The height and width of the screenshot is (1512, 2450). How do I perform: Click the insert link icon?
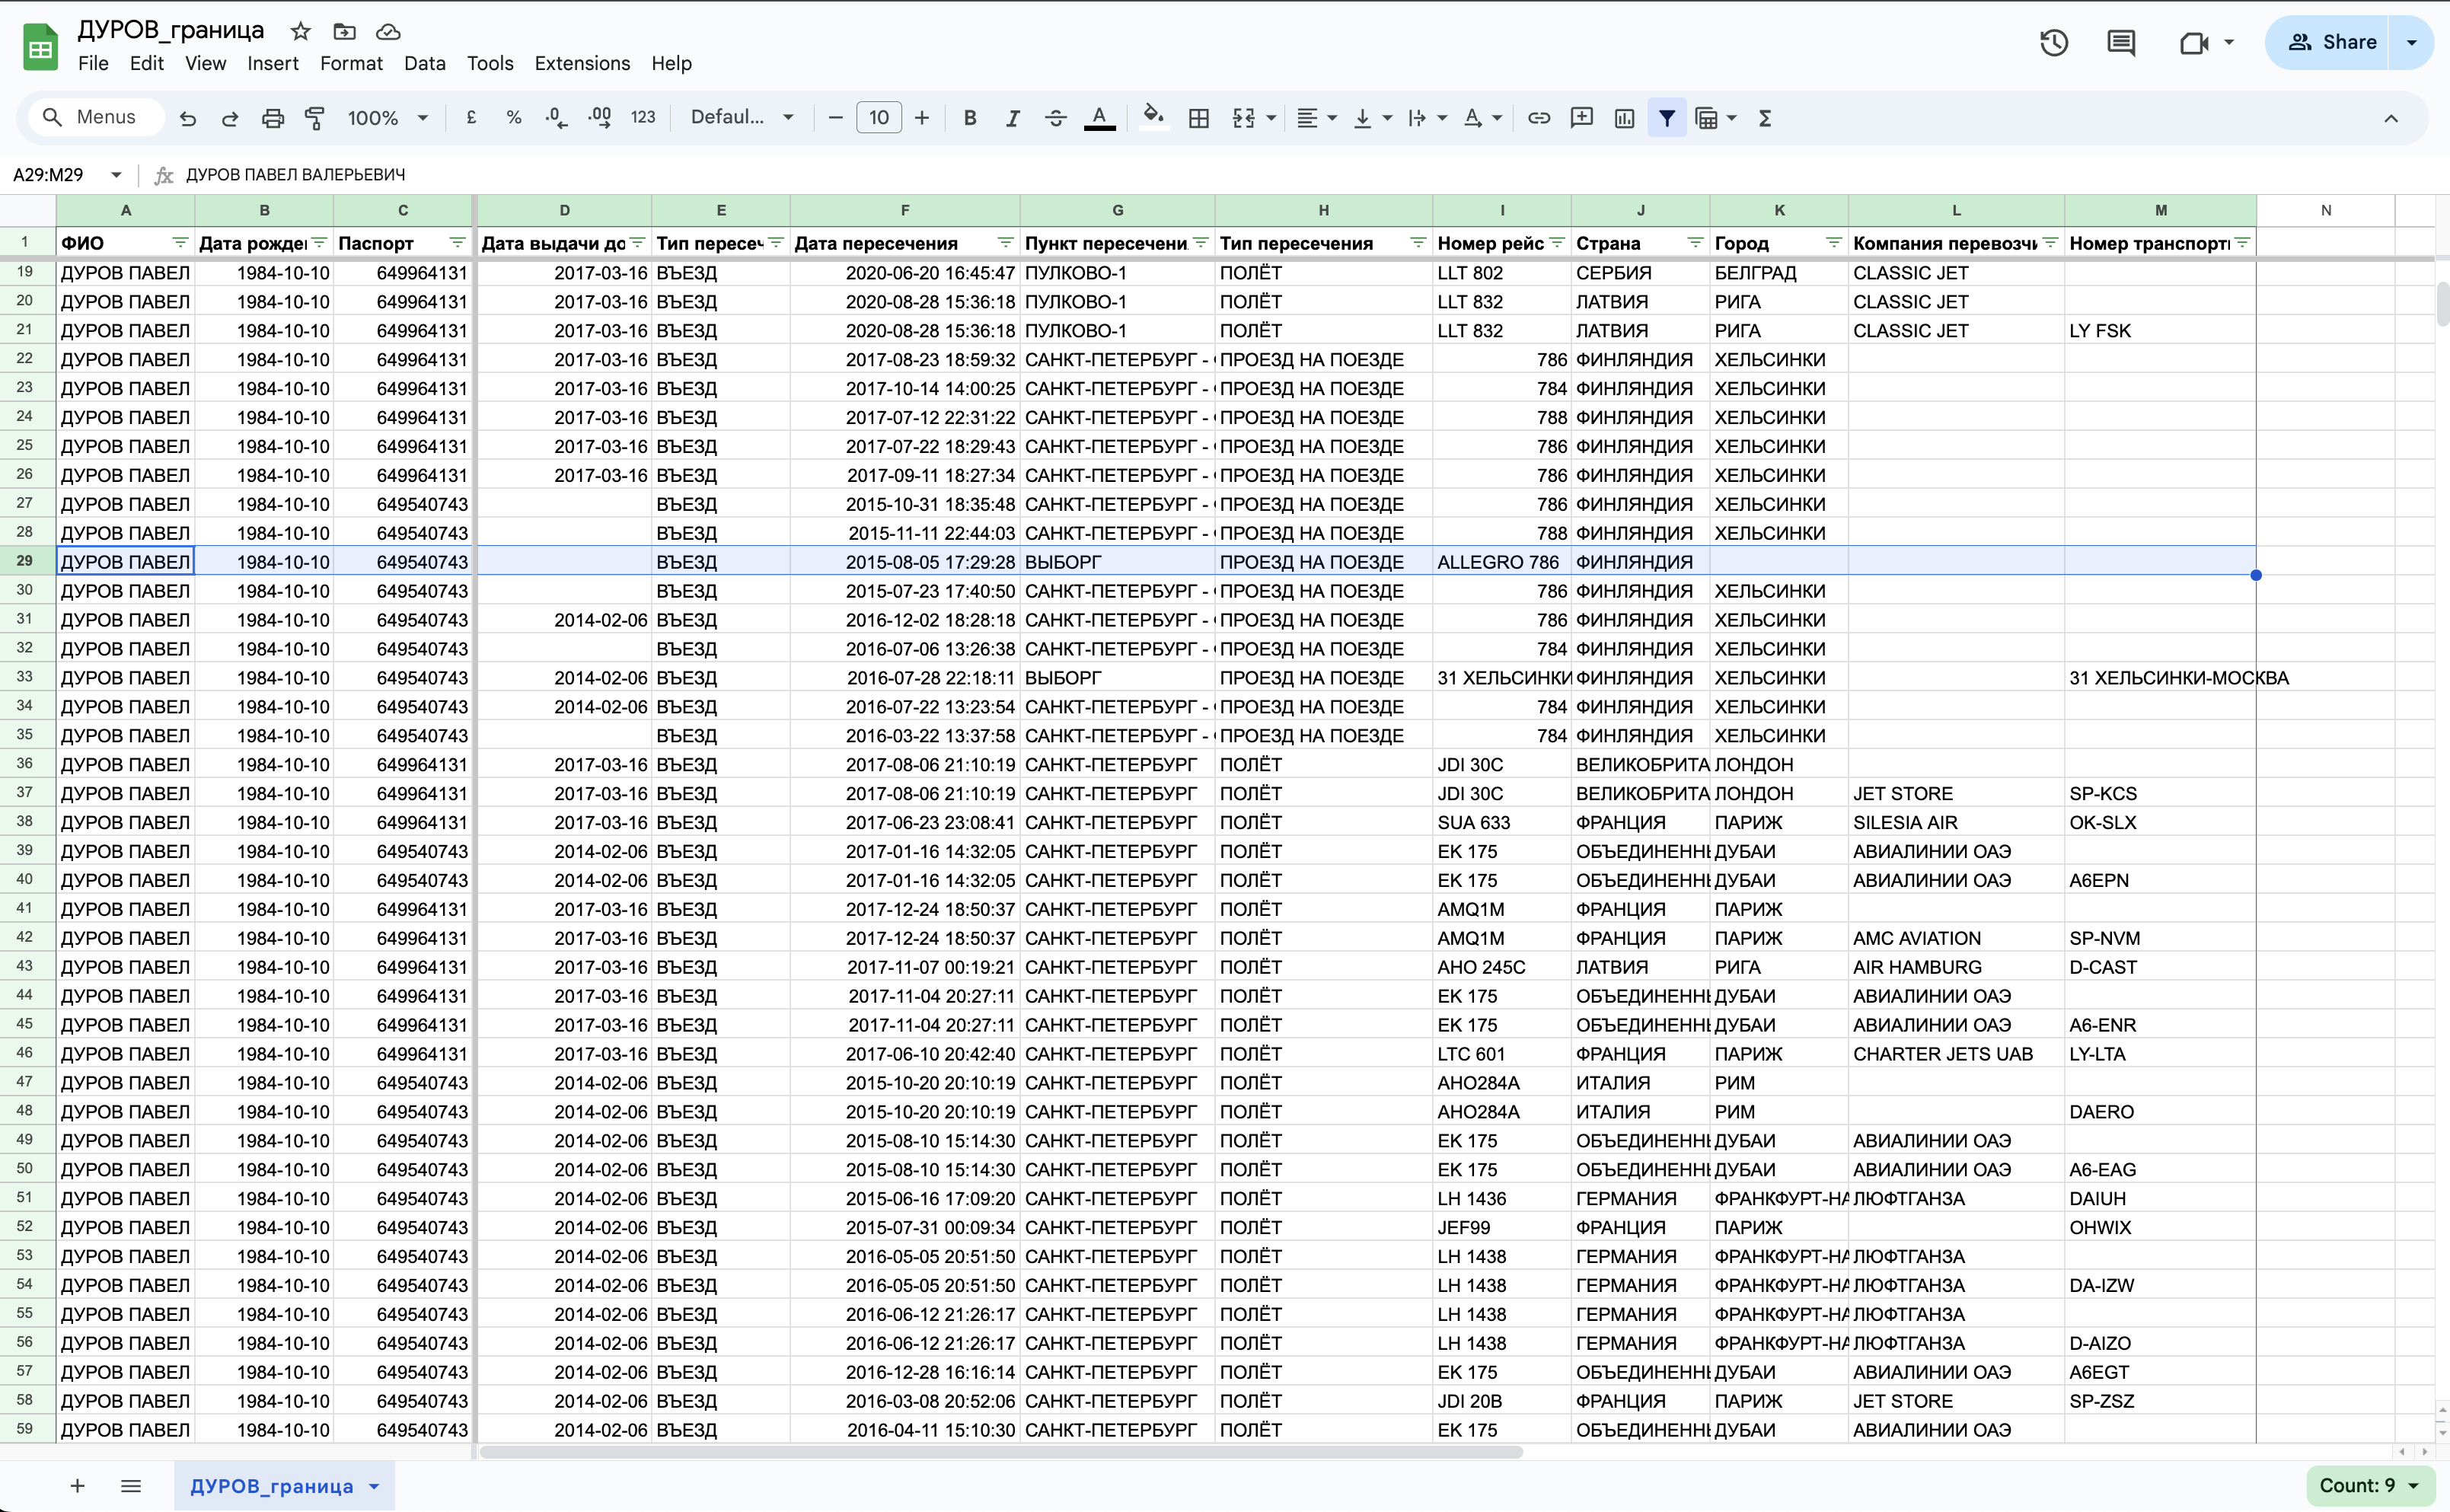coord(1538,118)
